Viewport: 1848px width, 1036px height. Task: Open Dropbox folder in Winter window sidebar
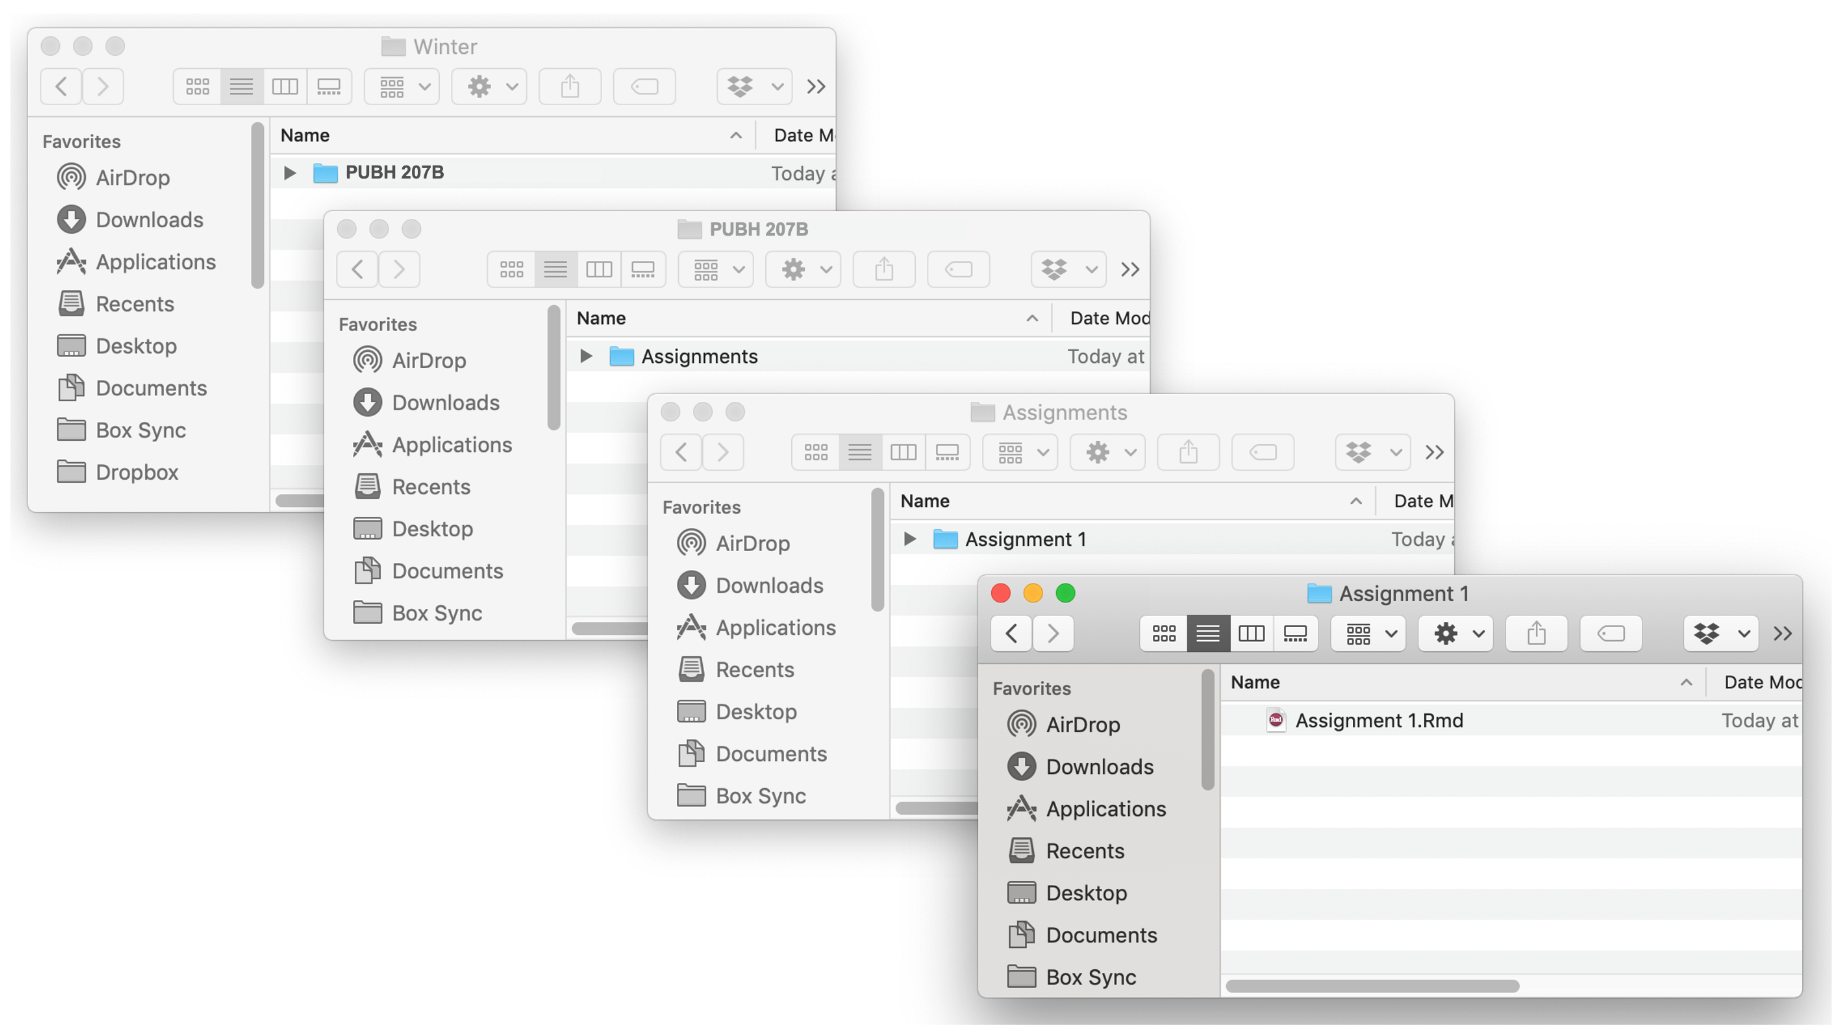(118, 472)
